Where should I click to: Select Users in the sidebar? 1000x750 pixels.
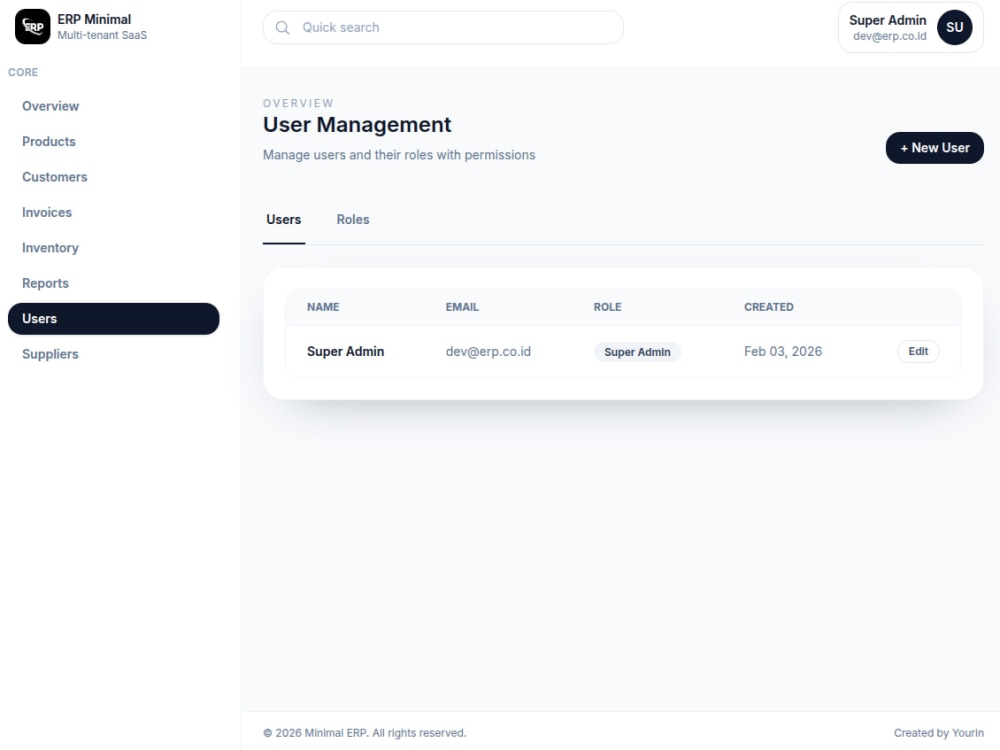[114, 319]
